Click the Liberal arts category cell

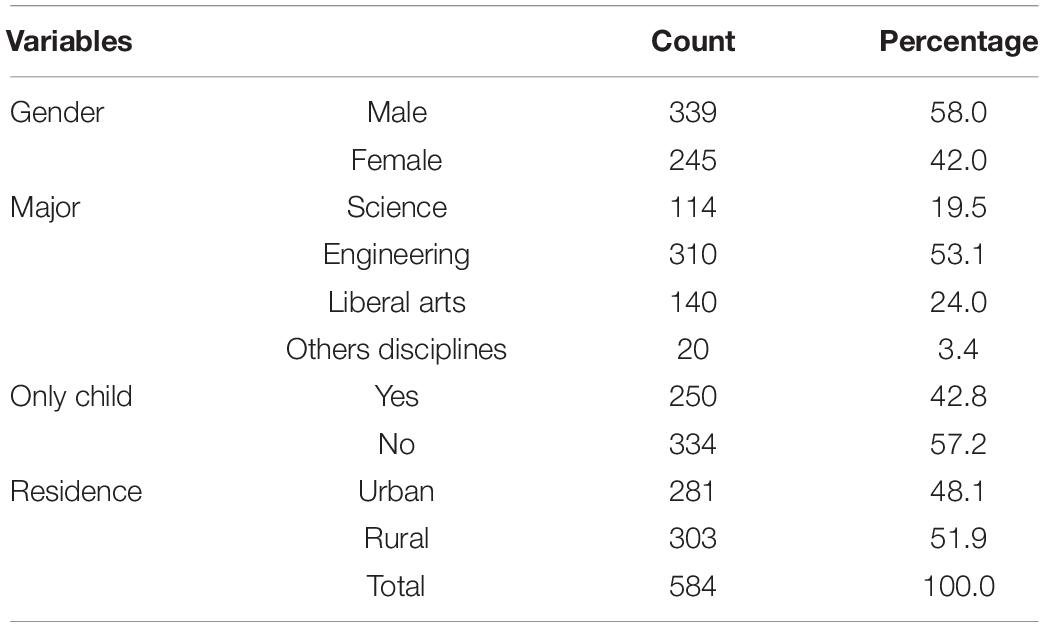[x=396, y=302]
